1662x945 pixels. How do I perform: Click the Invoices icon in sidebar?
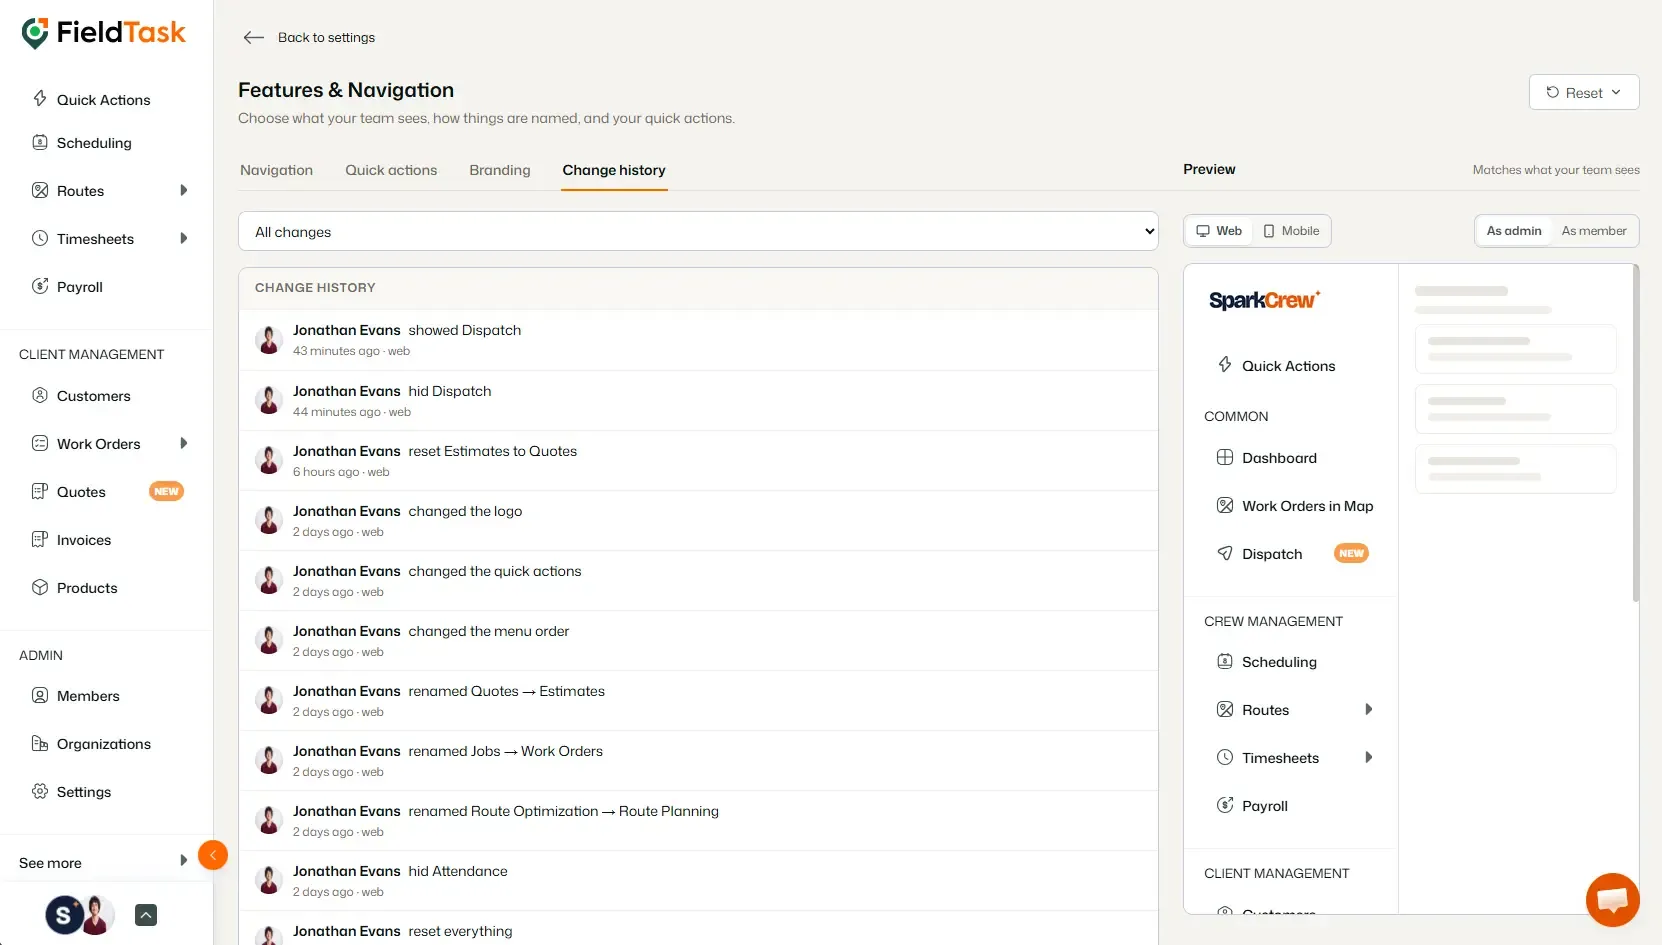click(x=40, y=539)
